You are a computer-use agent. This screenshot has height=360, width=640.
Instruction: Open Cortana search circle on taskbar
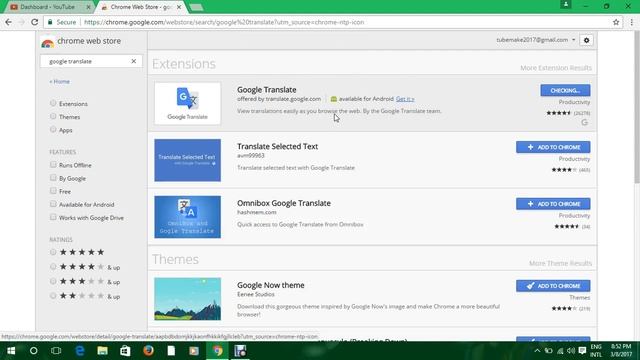click(x=33, y=351)
